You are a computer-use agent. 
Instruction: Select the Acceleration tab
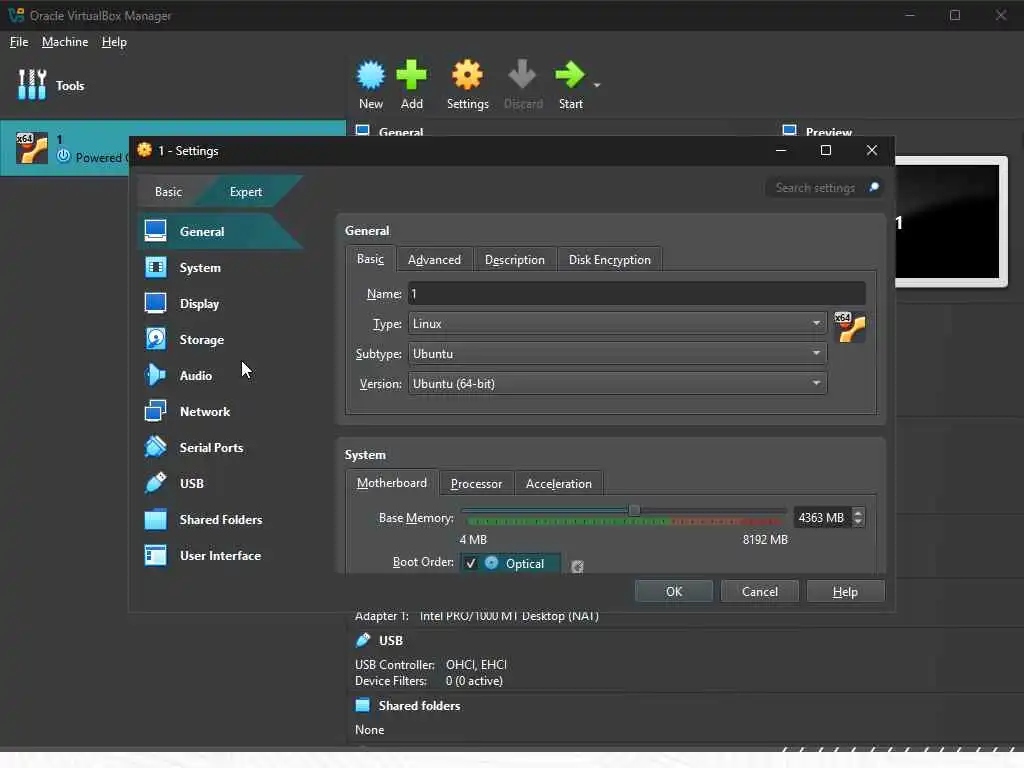558,484
